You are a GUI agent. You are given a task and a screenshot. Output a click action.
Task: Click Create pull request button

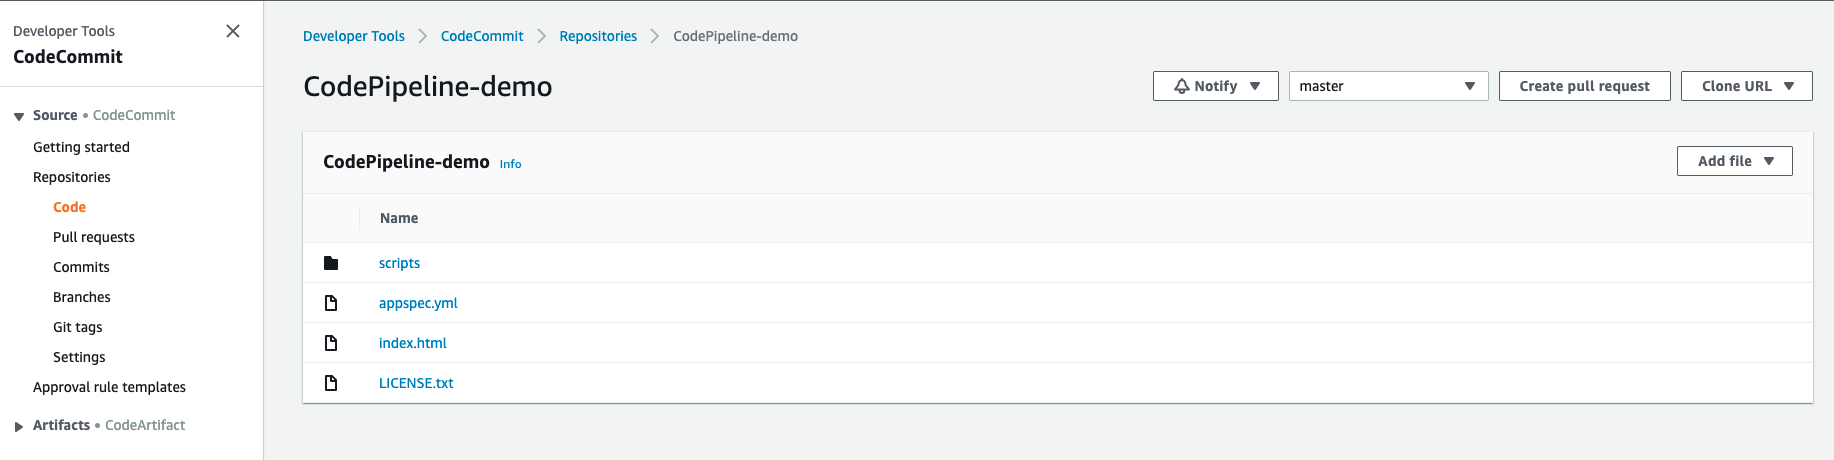(x=1584, y=86)
